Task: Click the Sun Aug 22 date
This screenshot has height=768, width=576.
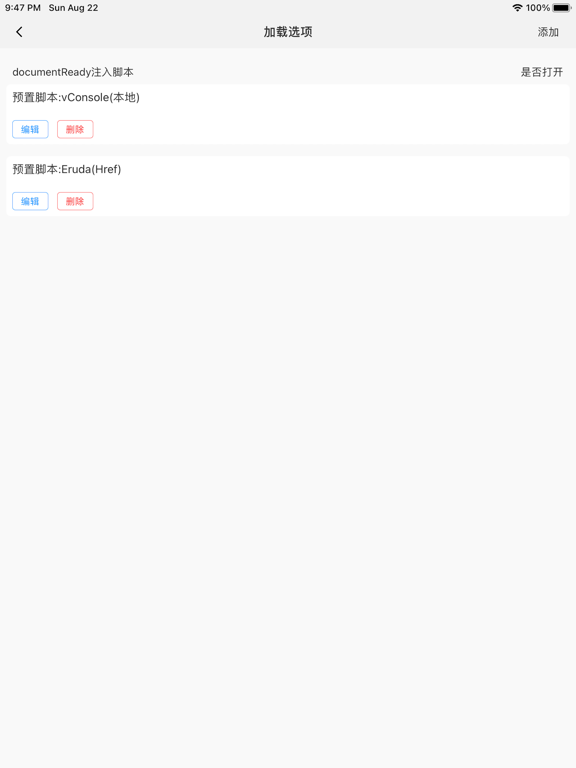Action: pos(73,8)
